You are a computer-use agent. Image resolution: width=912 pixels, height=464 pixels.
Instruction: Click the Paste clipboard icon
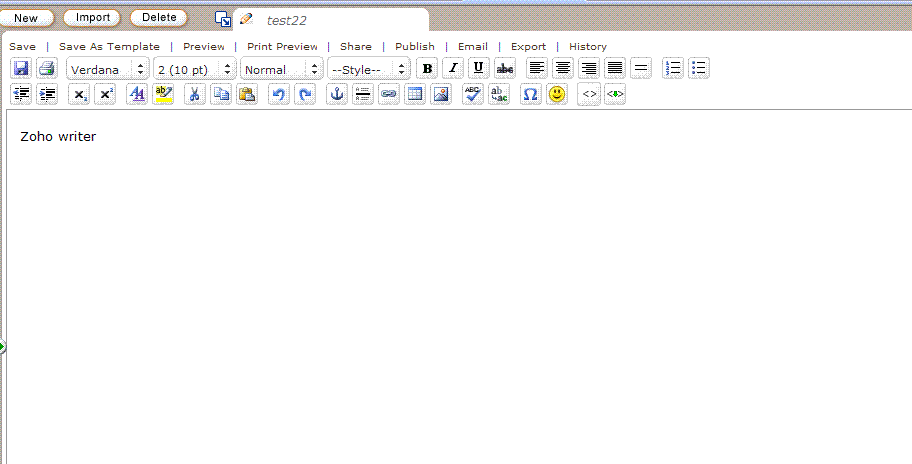(x=247, y=94)
